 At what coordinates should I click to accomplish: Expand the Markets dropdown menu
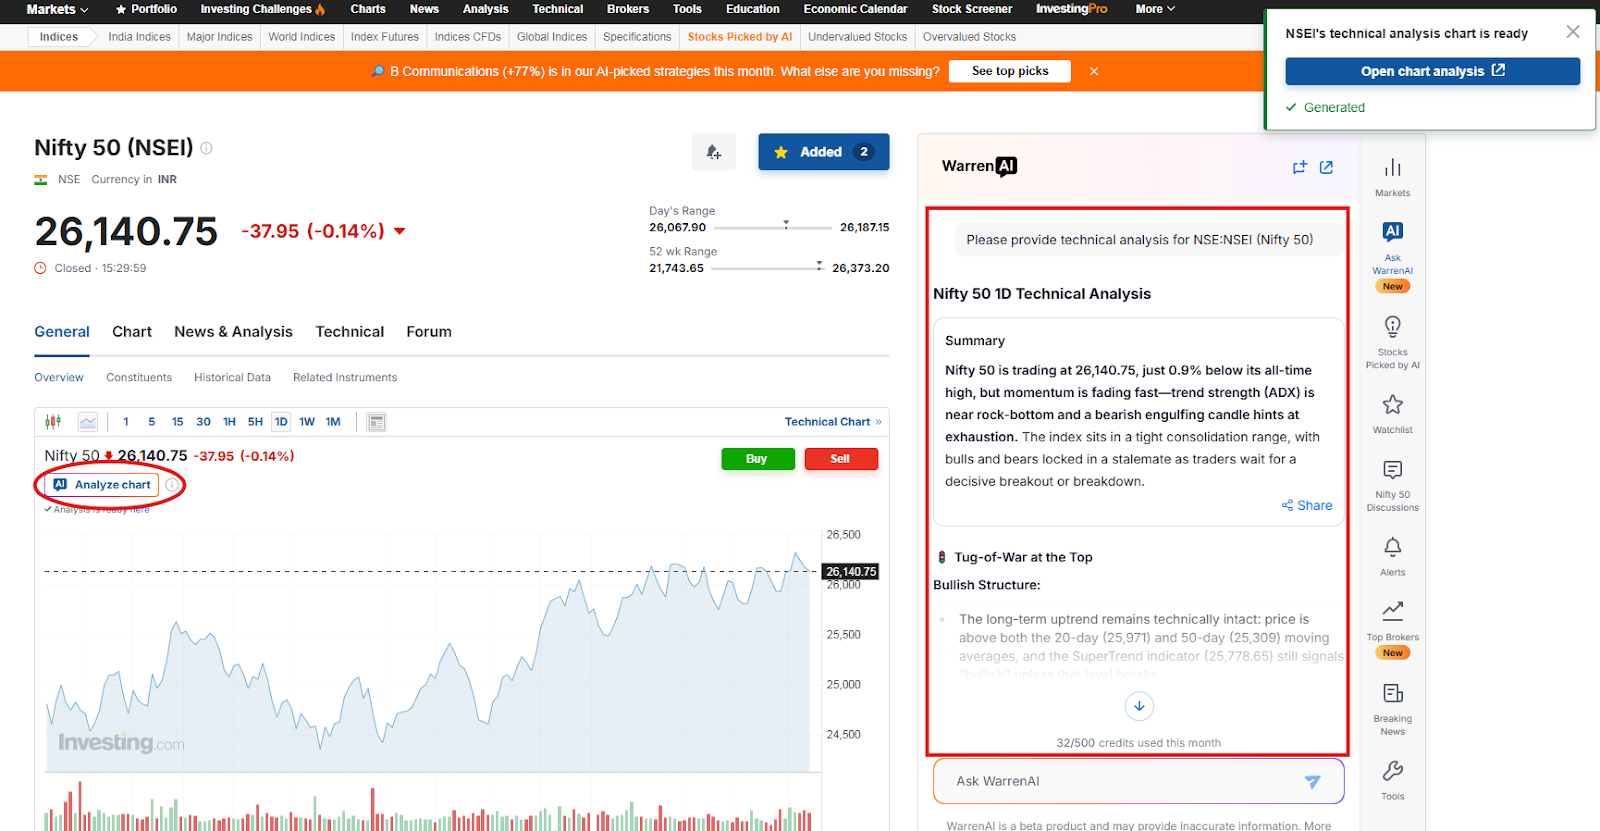coord(57,9)
